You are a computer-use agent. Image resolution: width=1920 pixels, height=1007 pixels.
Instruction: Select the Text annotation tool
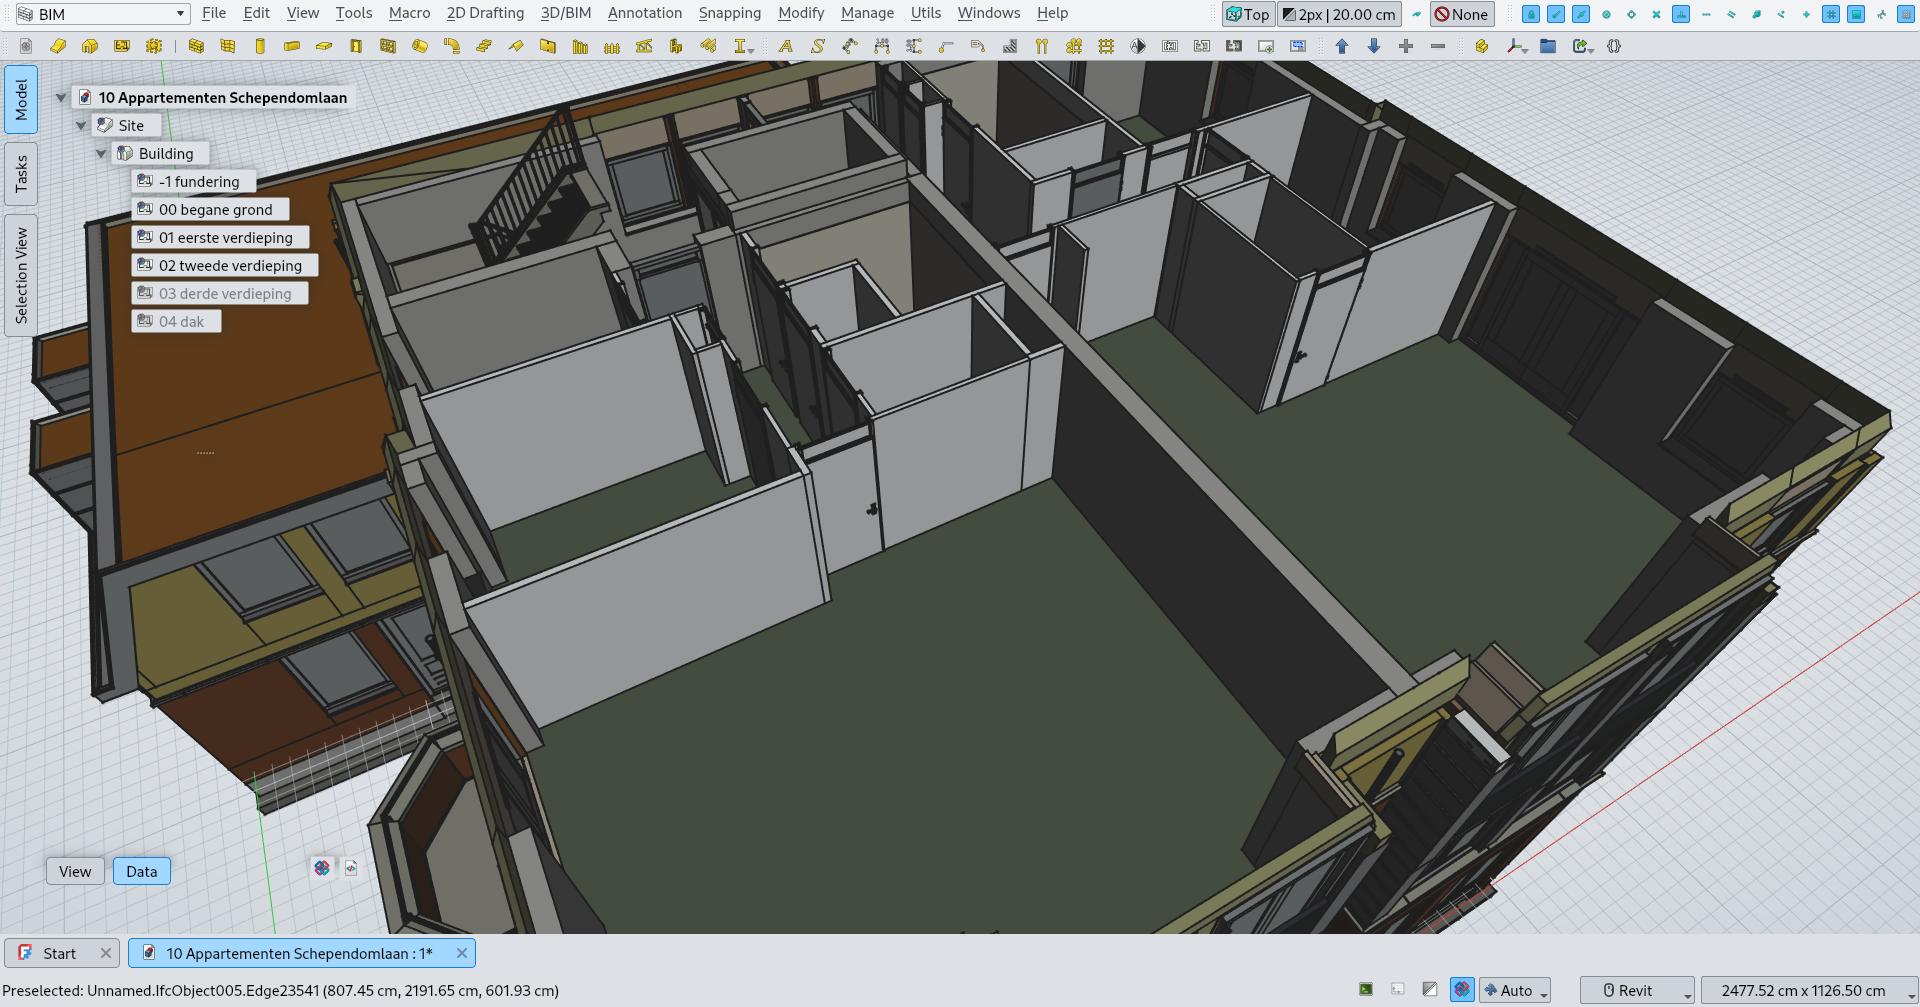[x=786, y=46]
